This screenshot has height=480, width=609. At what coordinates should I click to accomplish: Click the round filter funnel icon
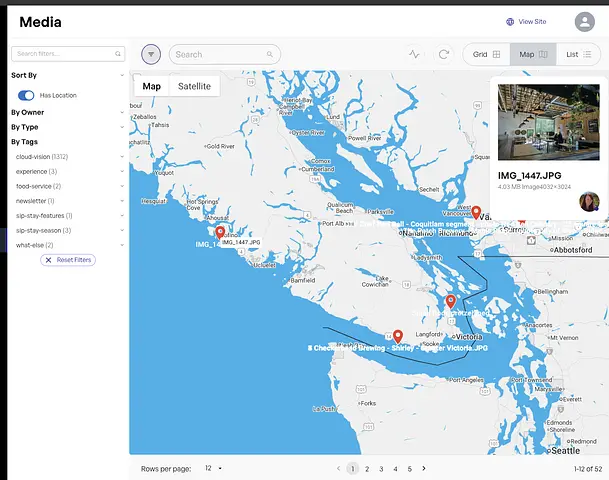(x=151, y=54)
